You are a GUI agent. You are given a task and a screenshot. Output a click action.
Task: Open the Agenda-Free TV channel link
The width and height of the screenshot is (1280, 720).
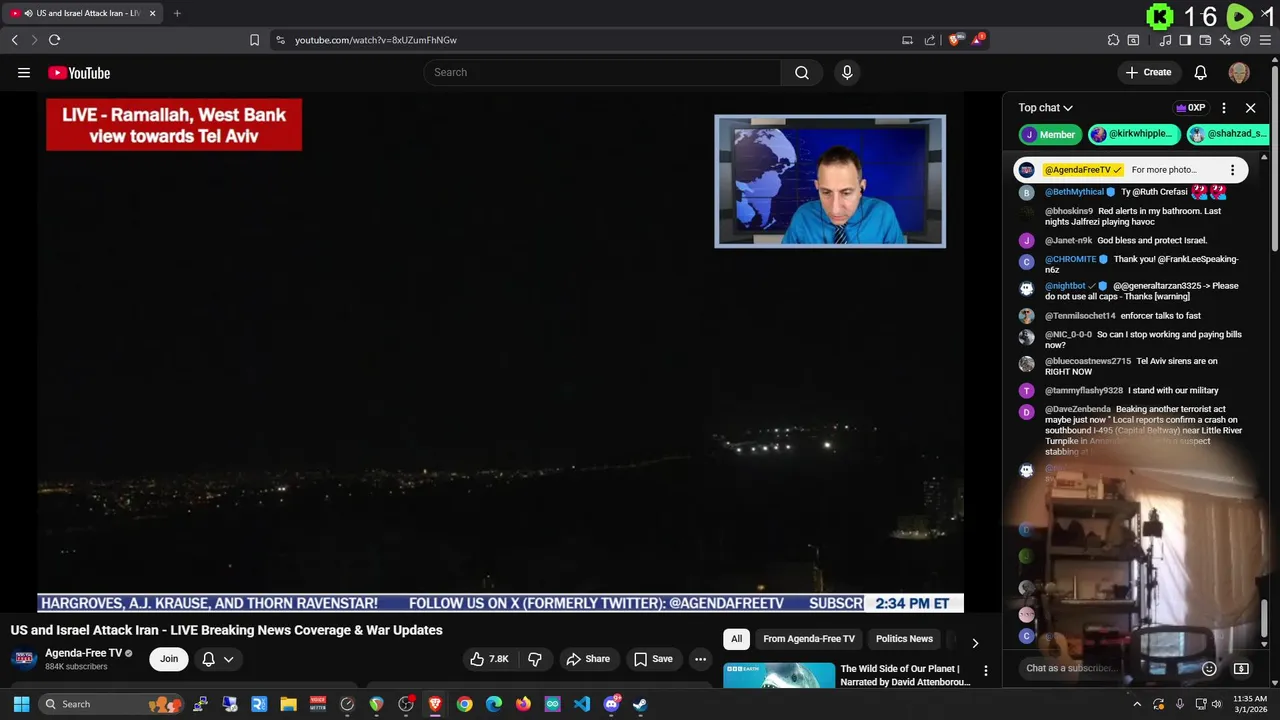coord(84,653)
